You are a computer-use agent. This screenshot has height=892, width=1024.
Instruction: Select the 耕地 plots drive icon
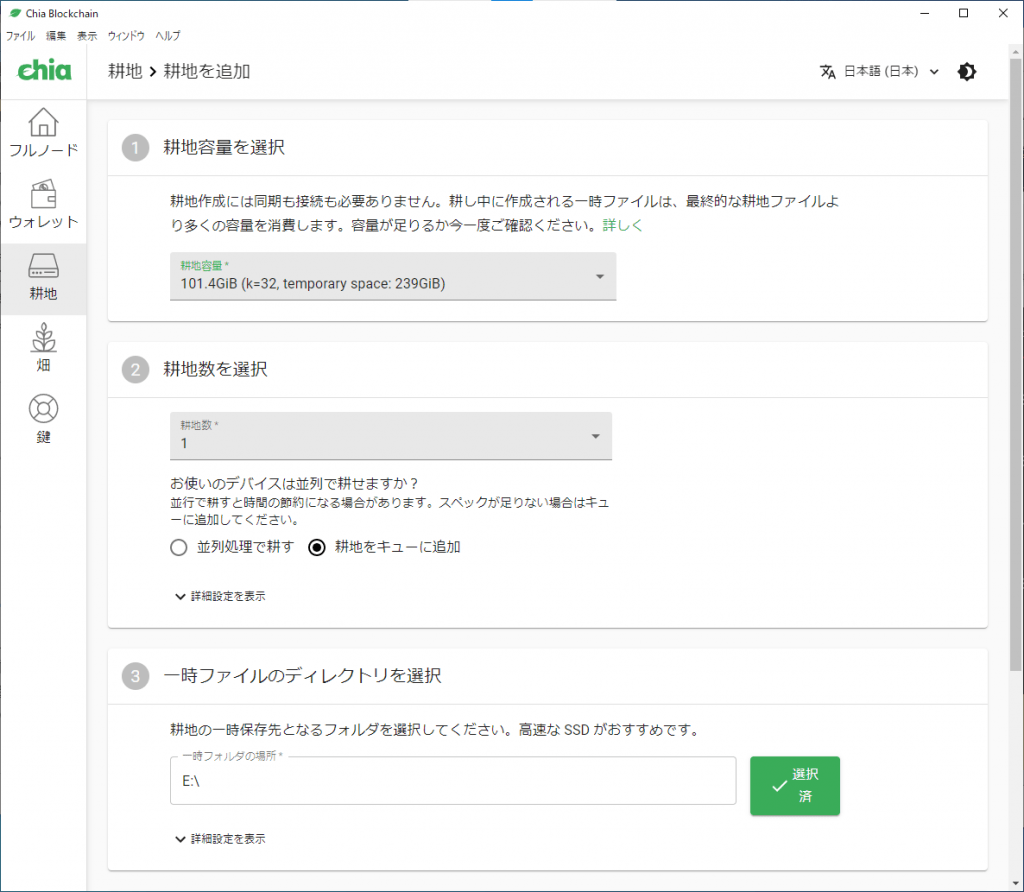tap(43, 267)
